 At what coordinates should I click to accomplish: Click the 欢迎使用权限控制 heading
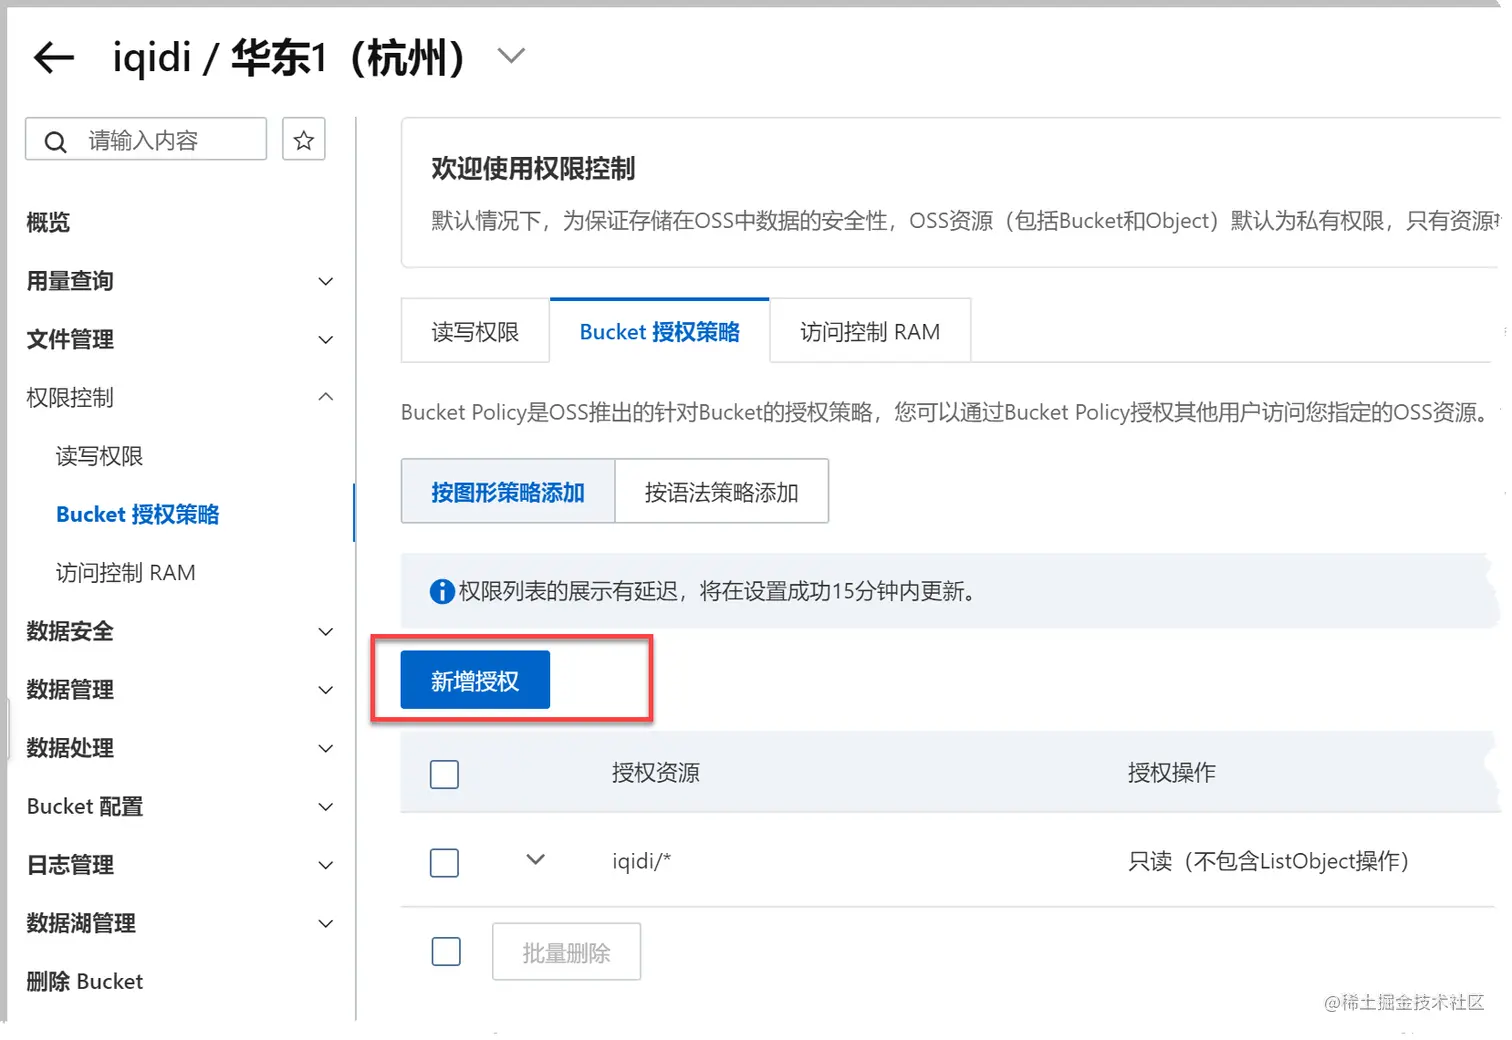pos(533,168)
